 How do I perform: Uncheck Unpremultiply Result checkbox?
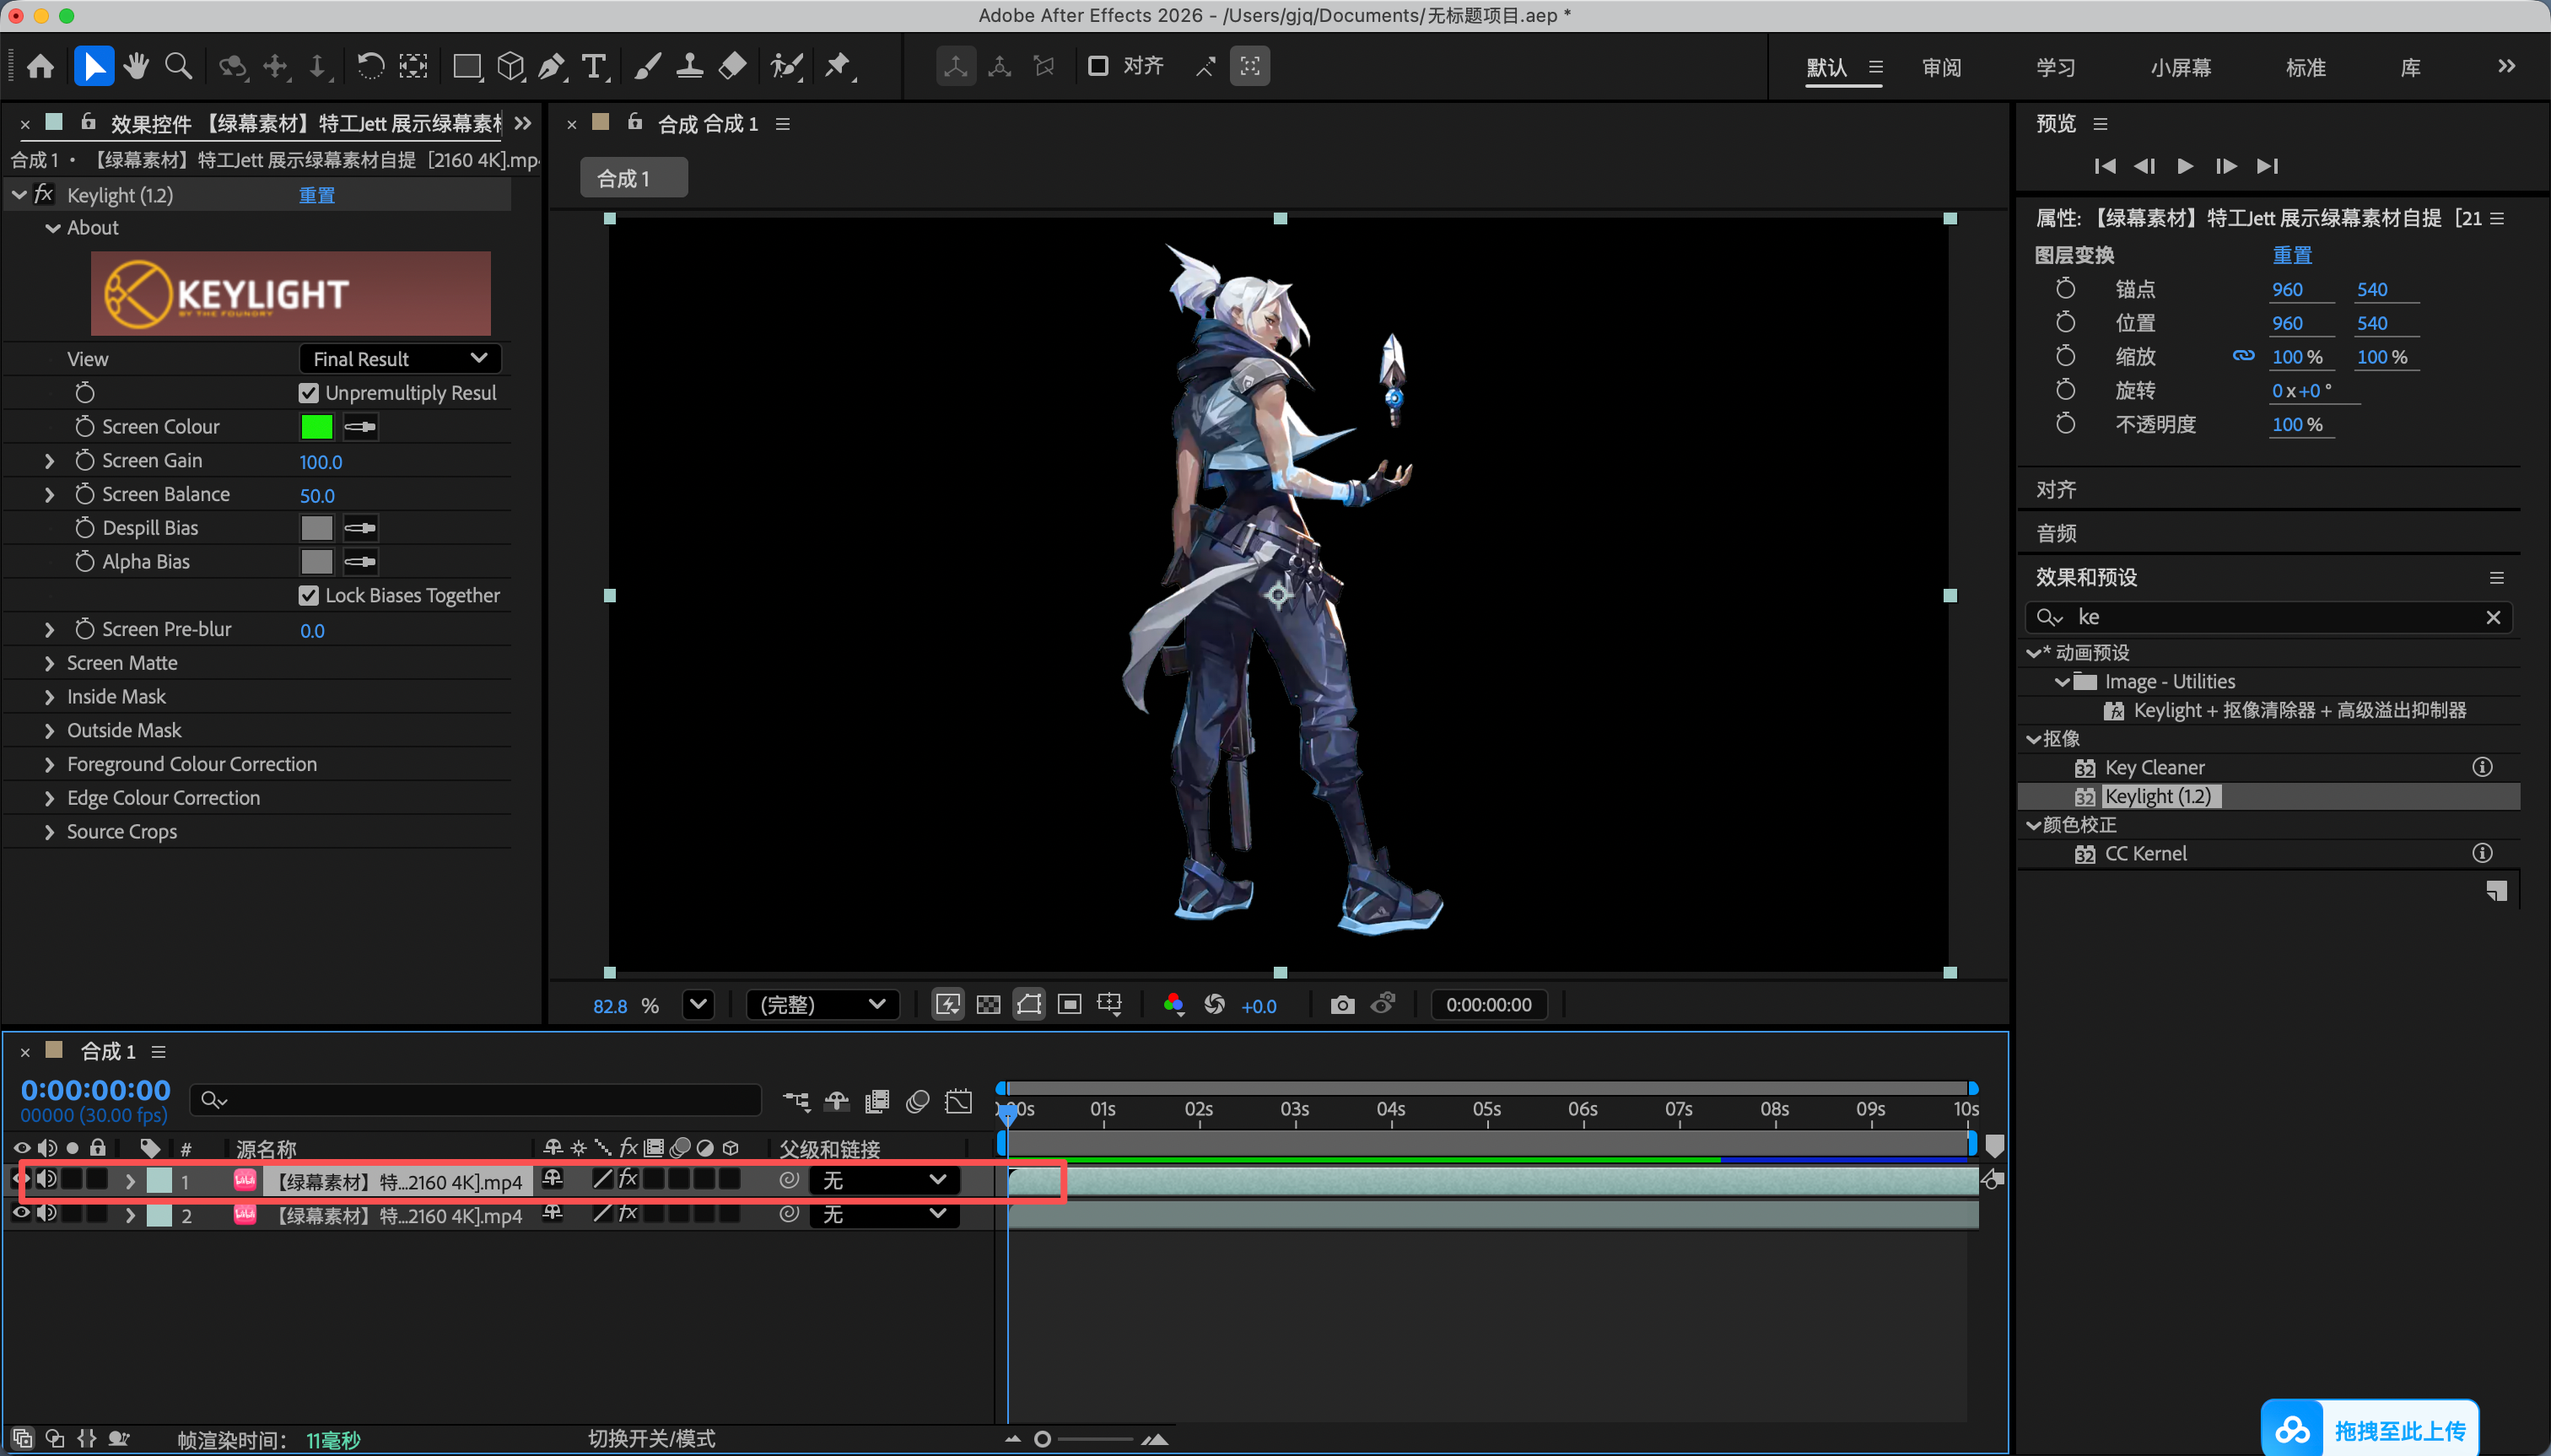pyautogui.click(x=309, y=393)
